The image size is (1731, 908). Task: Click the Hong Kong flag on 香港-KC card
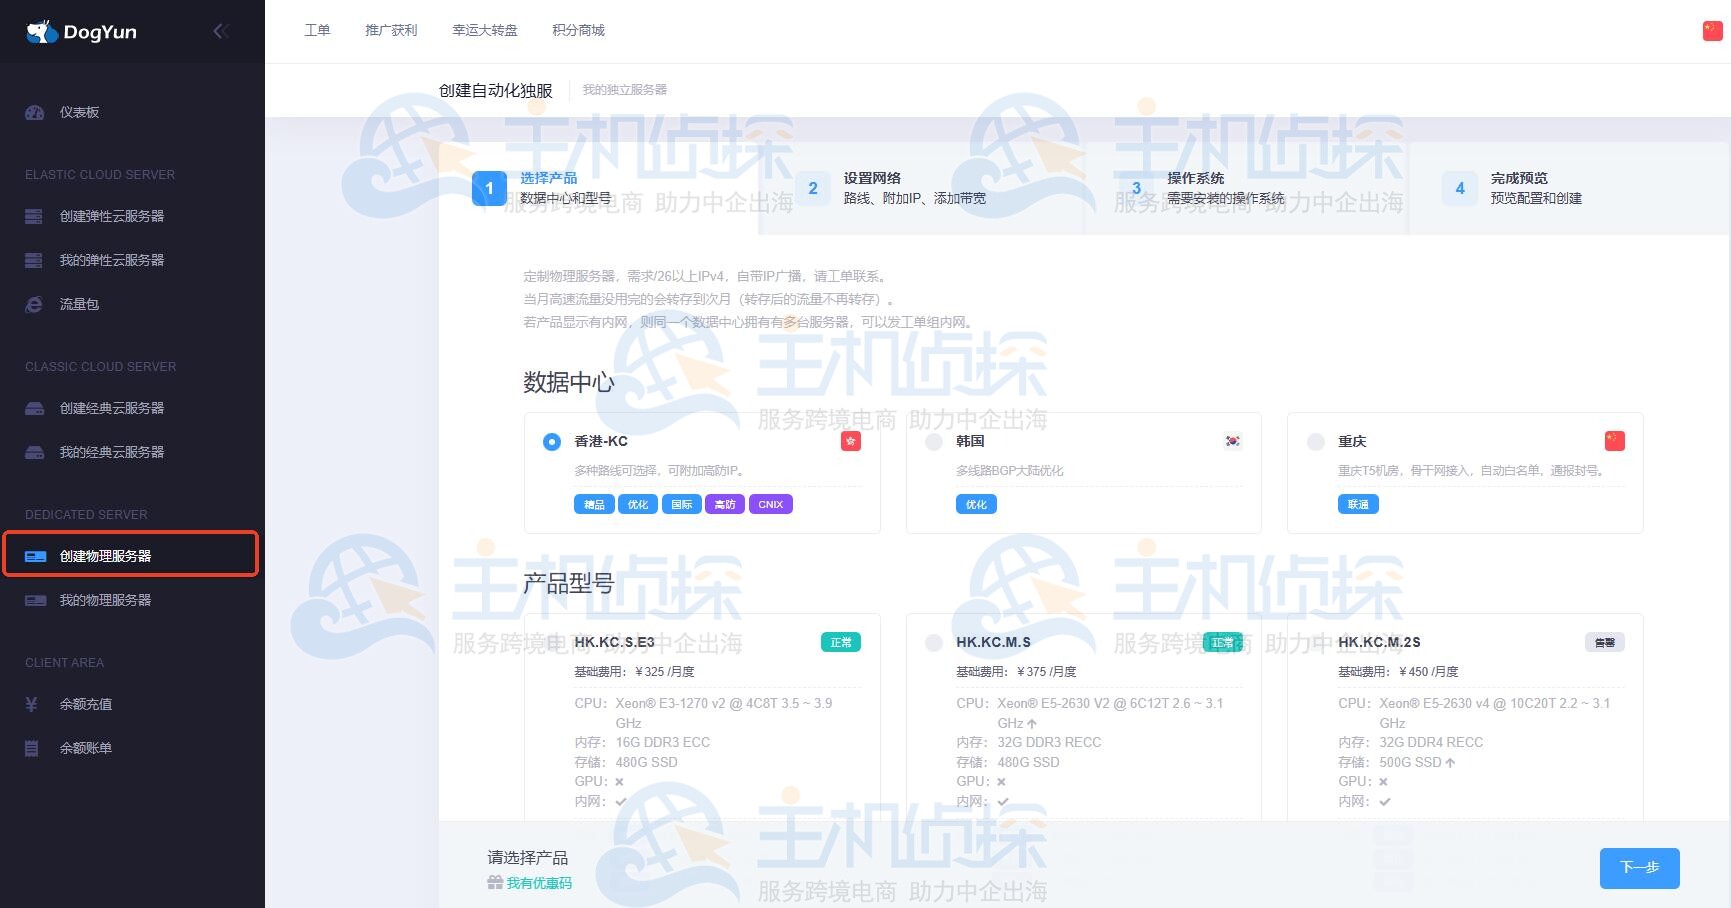coord(850,441)
